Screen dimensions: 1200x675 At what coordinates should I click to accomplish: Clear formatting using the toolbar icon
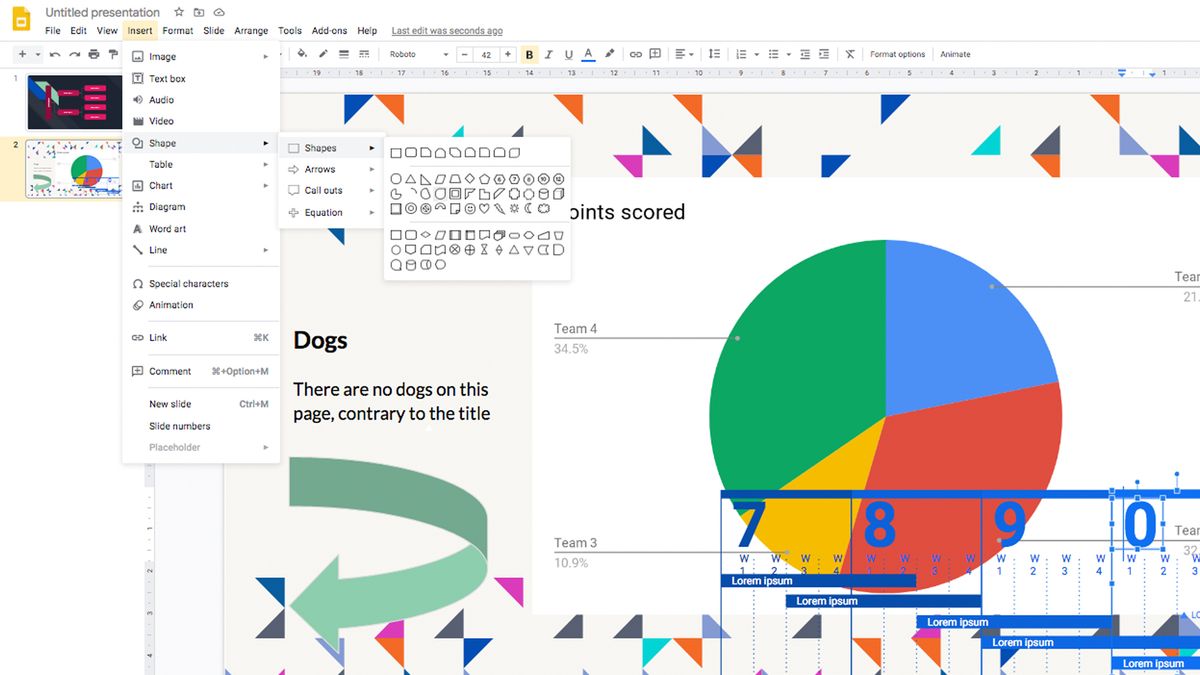(849, 54)
